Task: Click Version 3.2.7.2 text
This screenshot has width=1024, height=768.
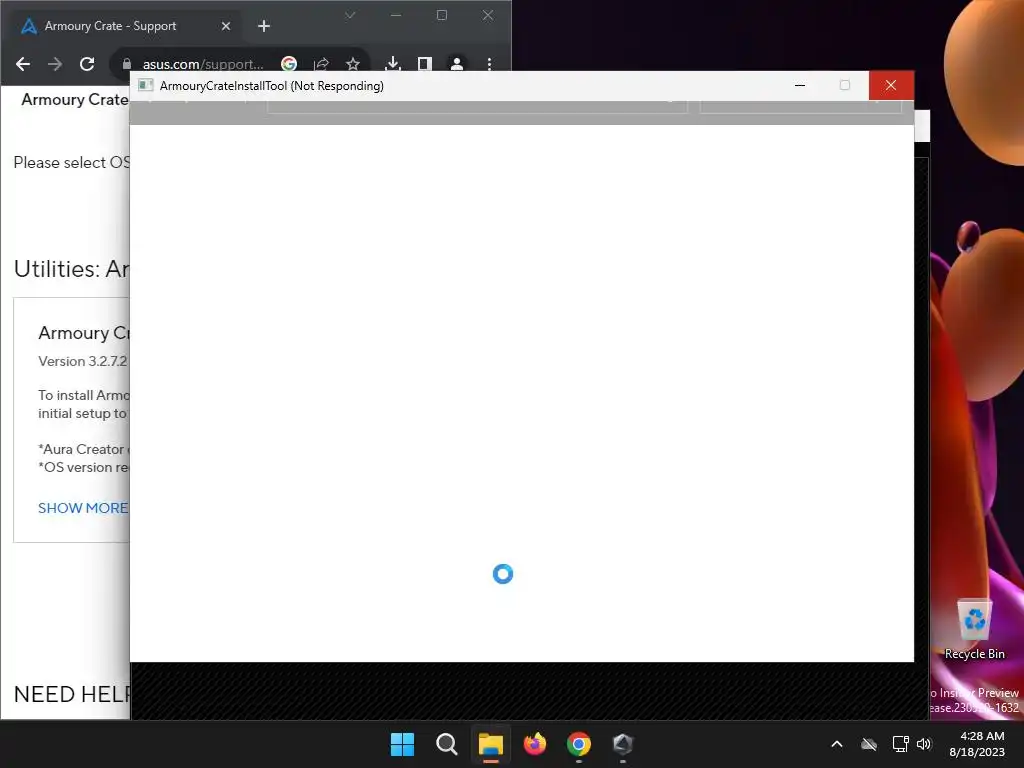Action: pos(83,361)
